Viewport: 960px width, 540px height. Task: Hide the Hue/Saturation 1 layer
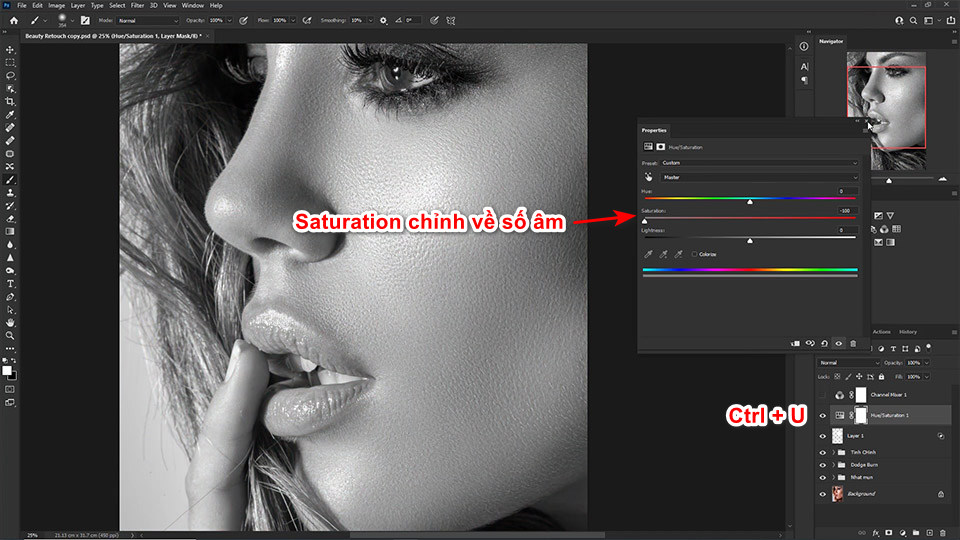point(822,416)
